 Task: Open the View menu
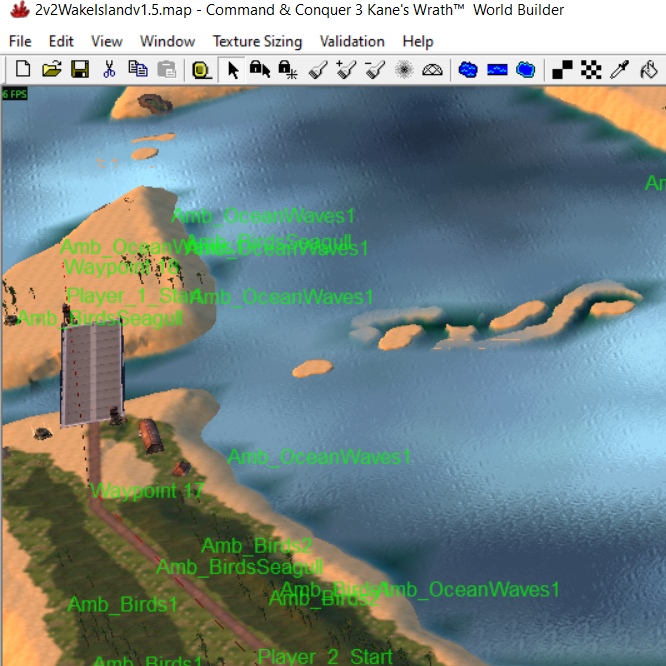point(107,41)
